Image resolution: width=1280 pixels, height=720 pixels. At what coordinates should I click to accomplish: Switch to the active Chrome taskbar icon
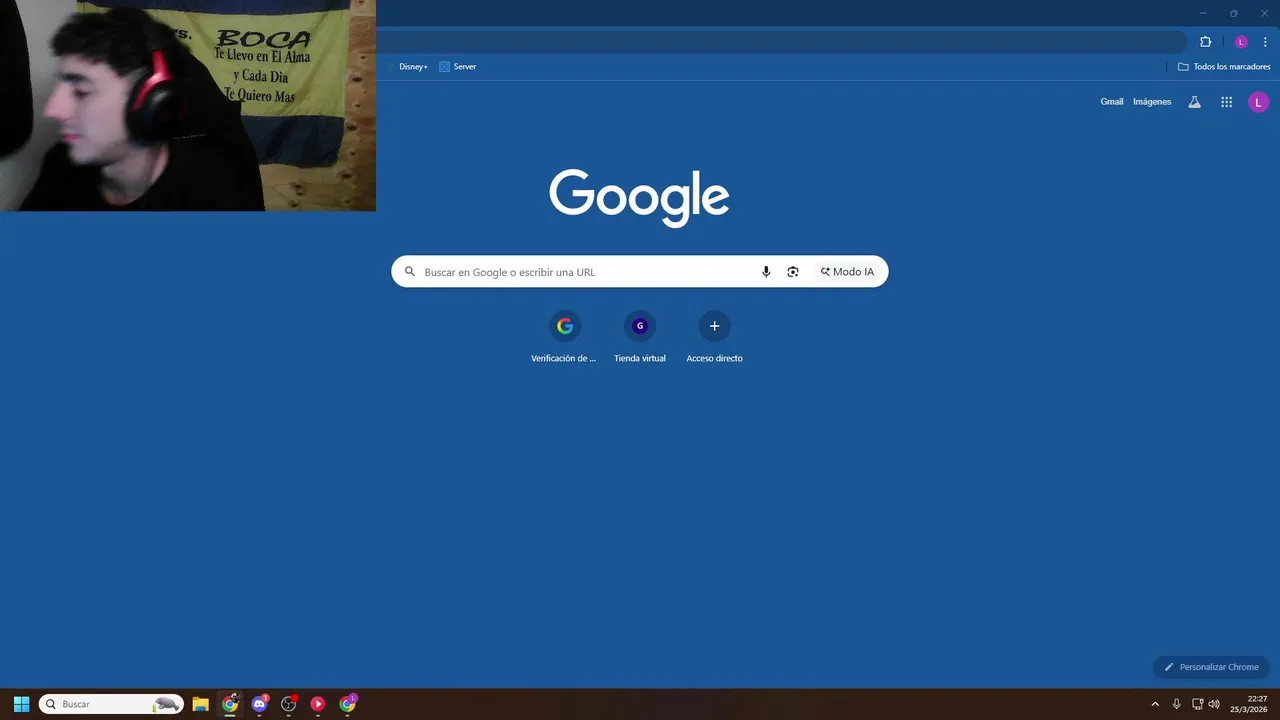click(230, 704)
